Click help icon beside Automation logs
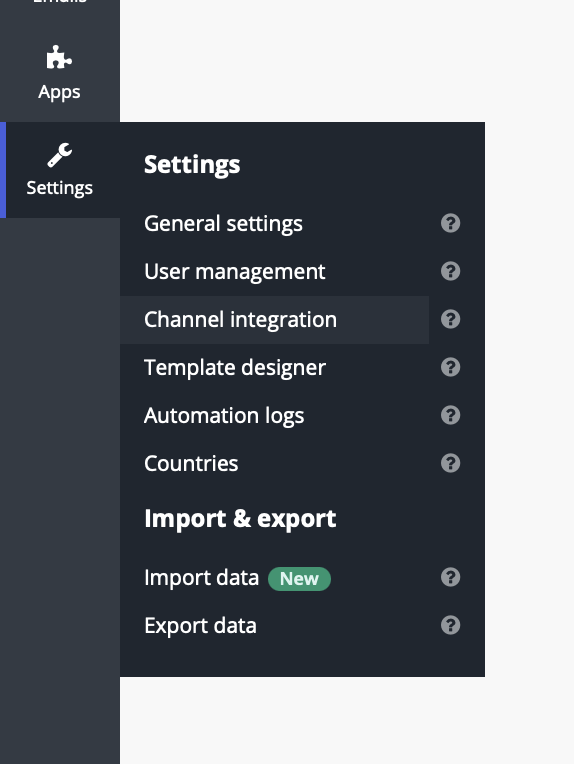Screen dimensions: 574x764 click(451, 415)
